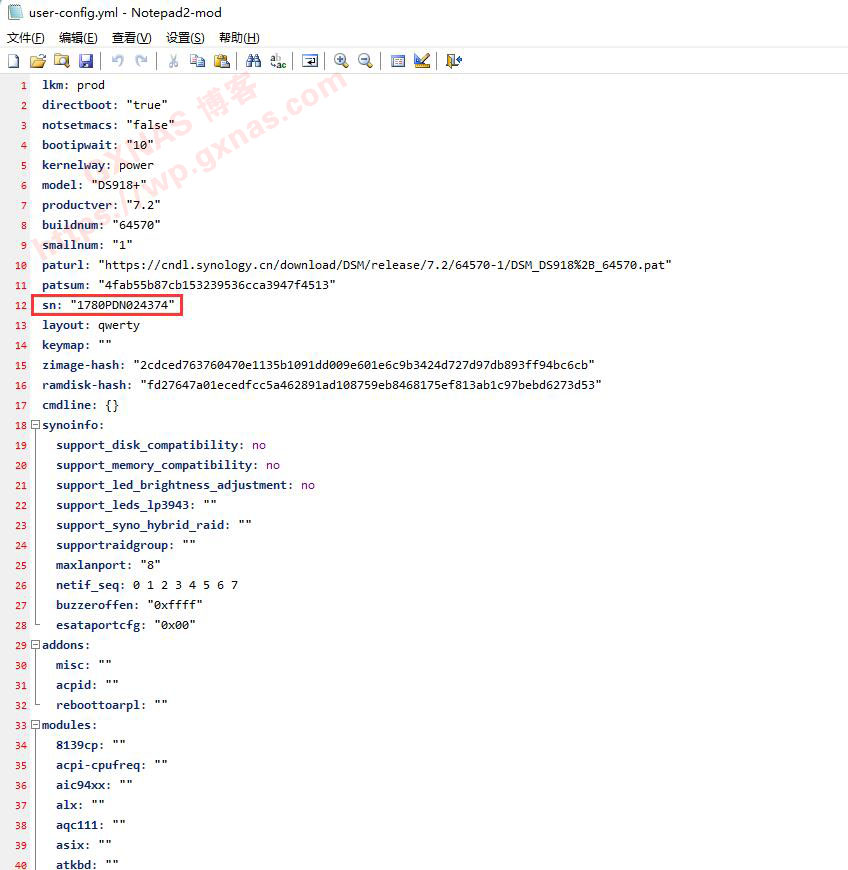Open Find with the binoculars icon
The image size is (848, 870).
(x=254, y=61)
